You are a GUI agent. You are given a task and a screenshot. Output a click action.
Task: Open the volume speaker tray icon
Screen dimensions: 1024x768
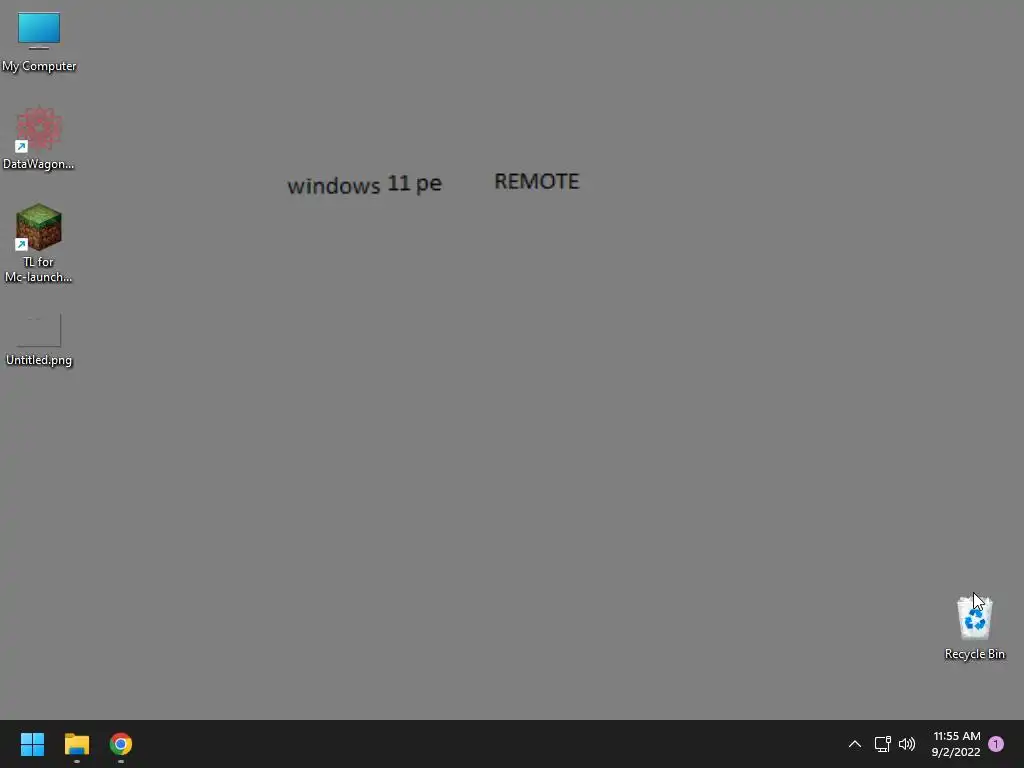pos(906,744)
